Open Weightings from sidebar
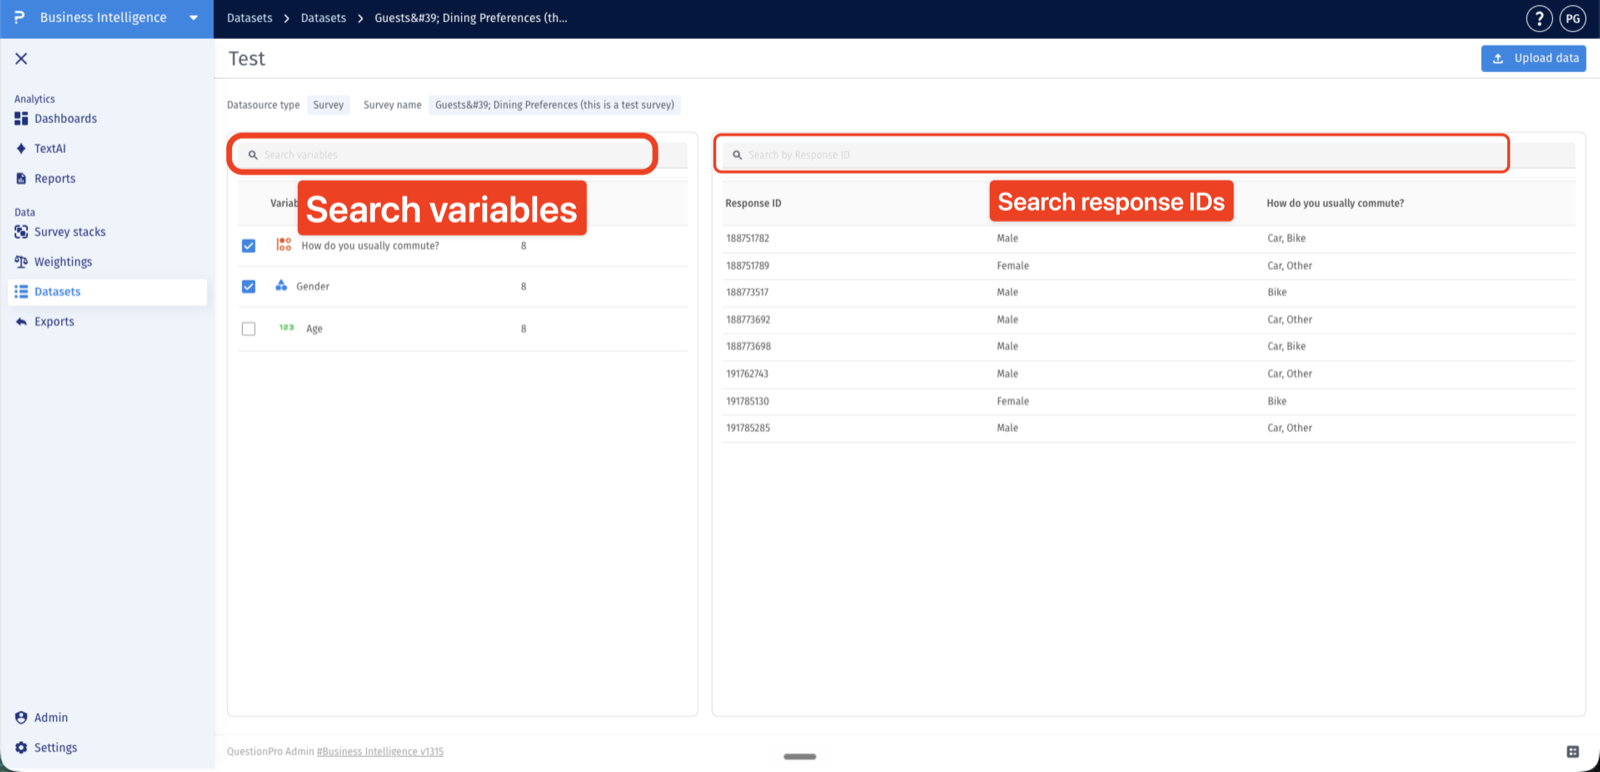This screenshot has width=1600, height=772. click(x=63, y=261)
